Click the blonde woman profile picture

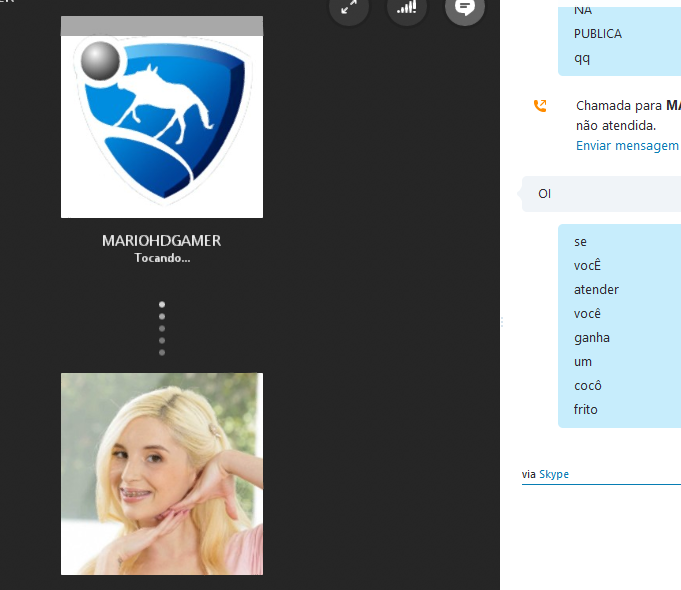[x=162, y=474]
